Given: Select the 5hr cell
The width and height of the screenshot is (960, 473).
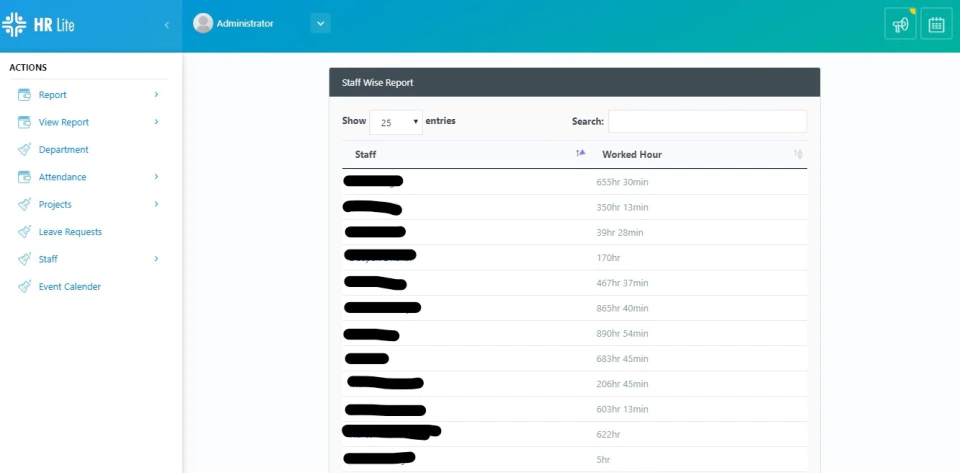Looking at the screenshot, I should (x=603, y=460).
